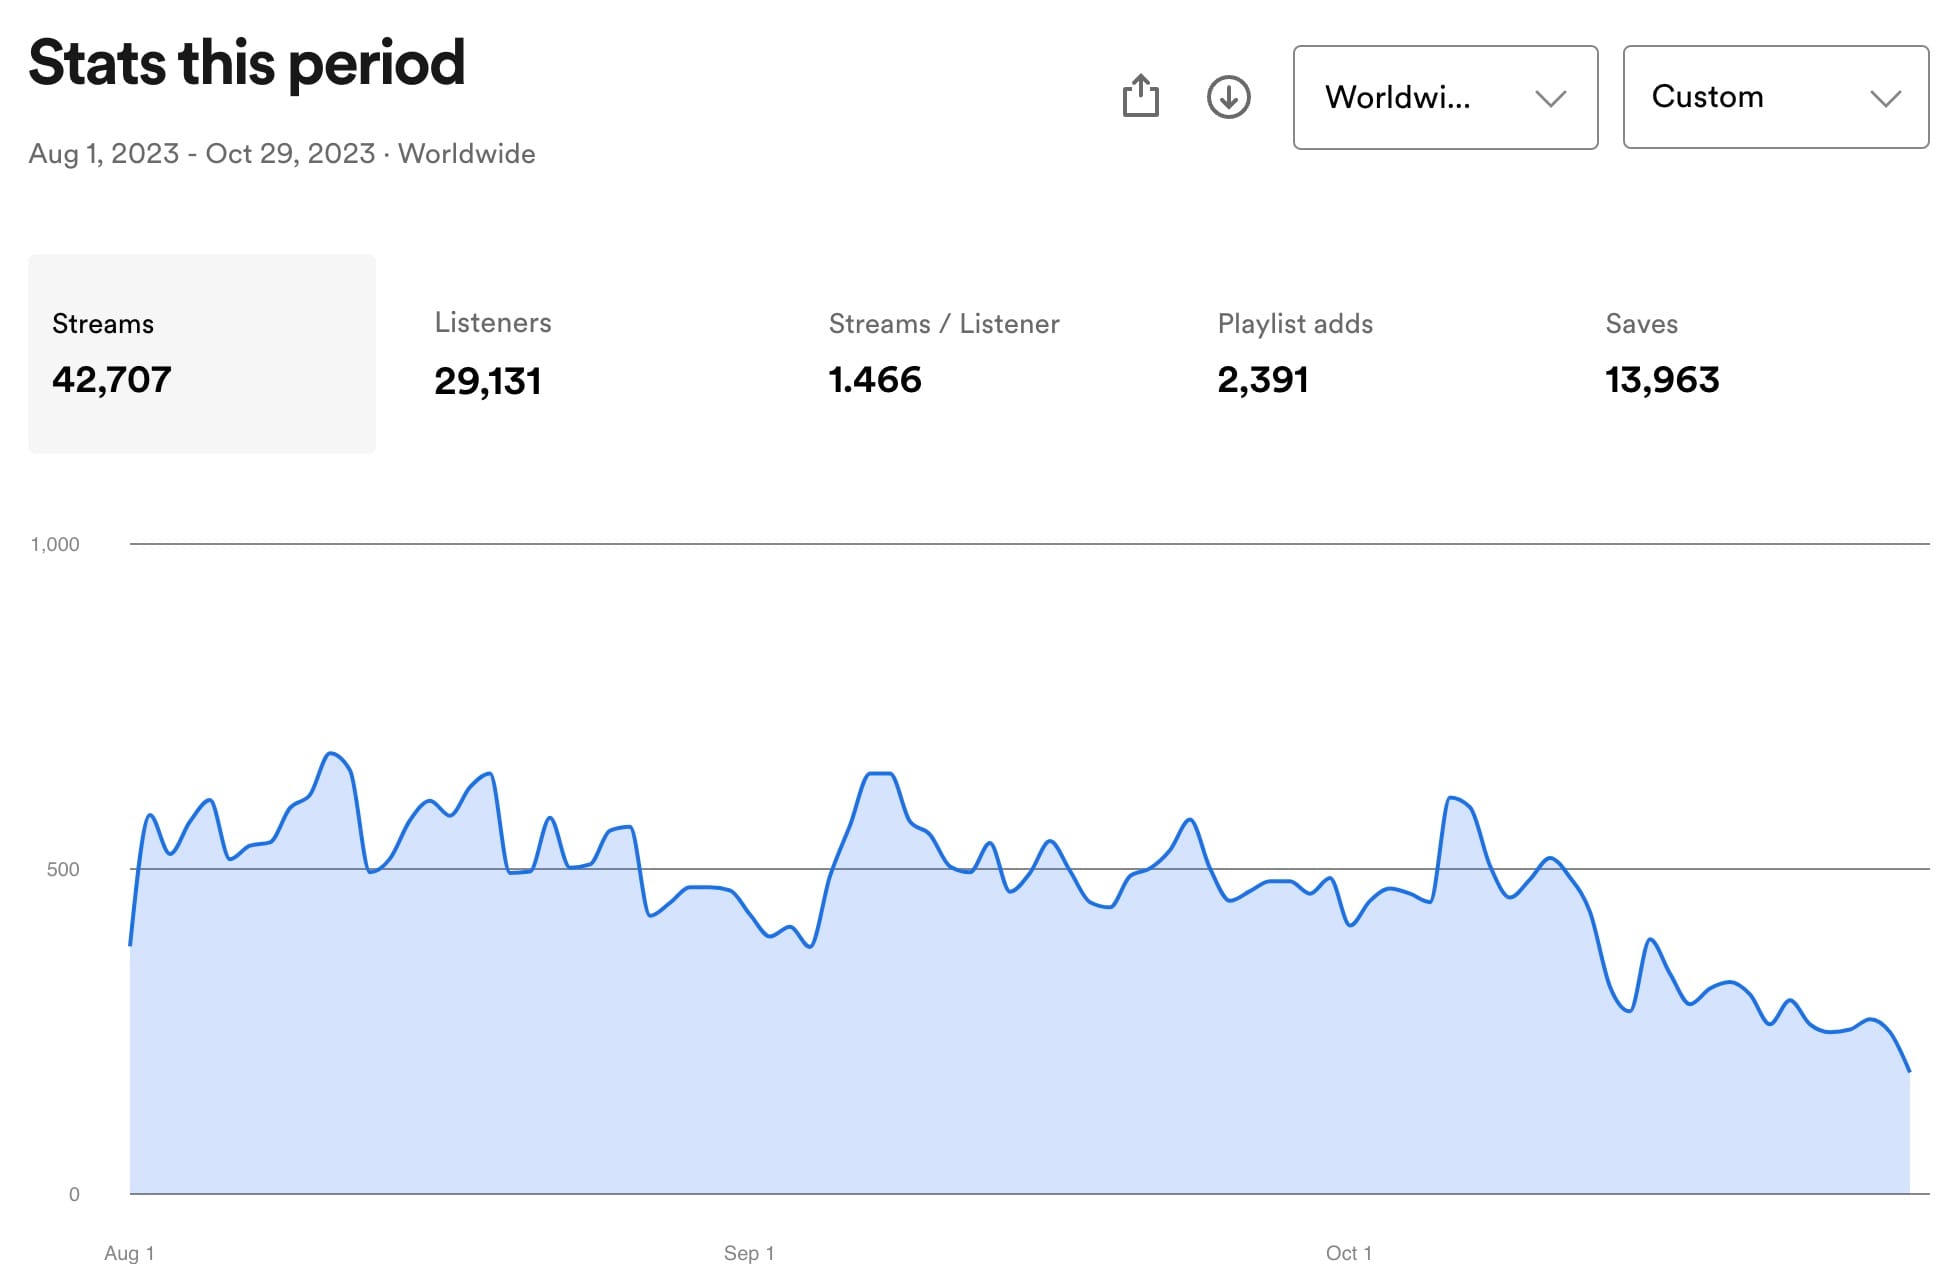Open the Custom date range dropdown
Image resolution: width=1958 pixels, height=1288 pixels.
point(1775,97)
